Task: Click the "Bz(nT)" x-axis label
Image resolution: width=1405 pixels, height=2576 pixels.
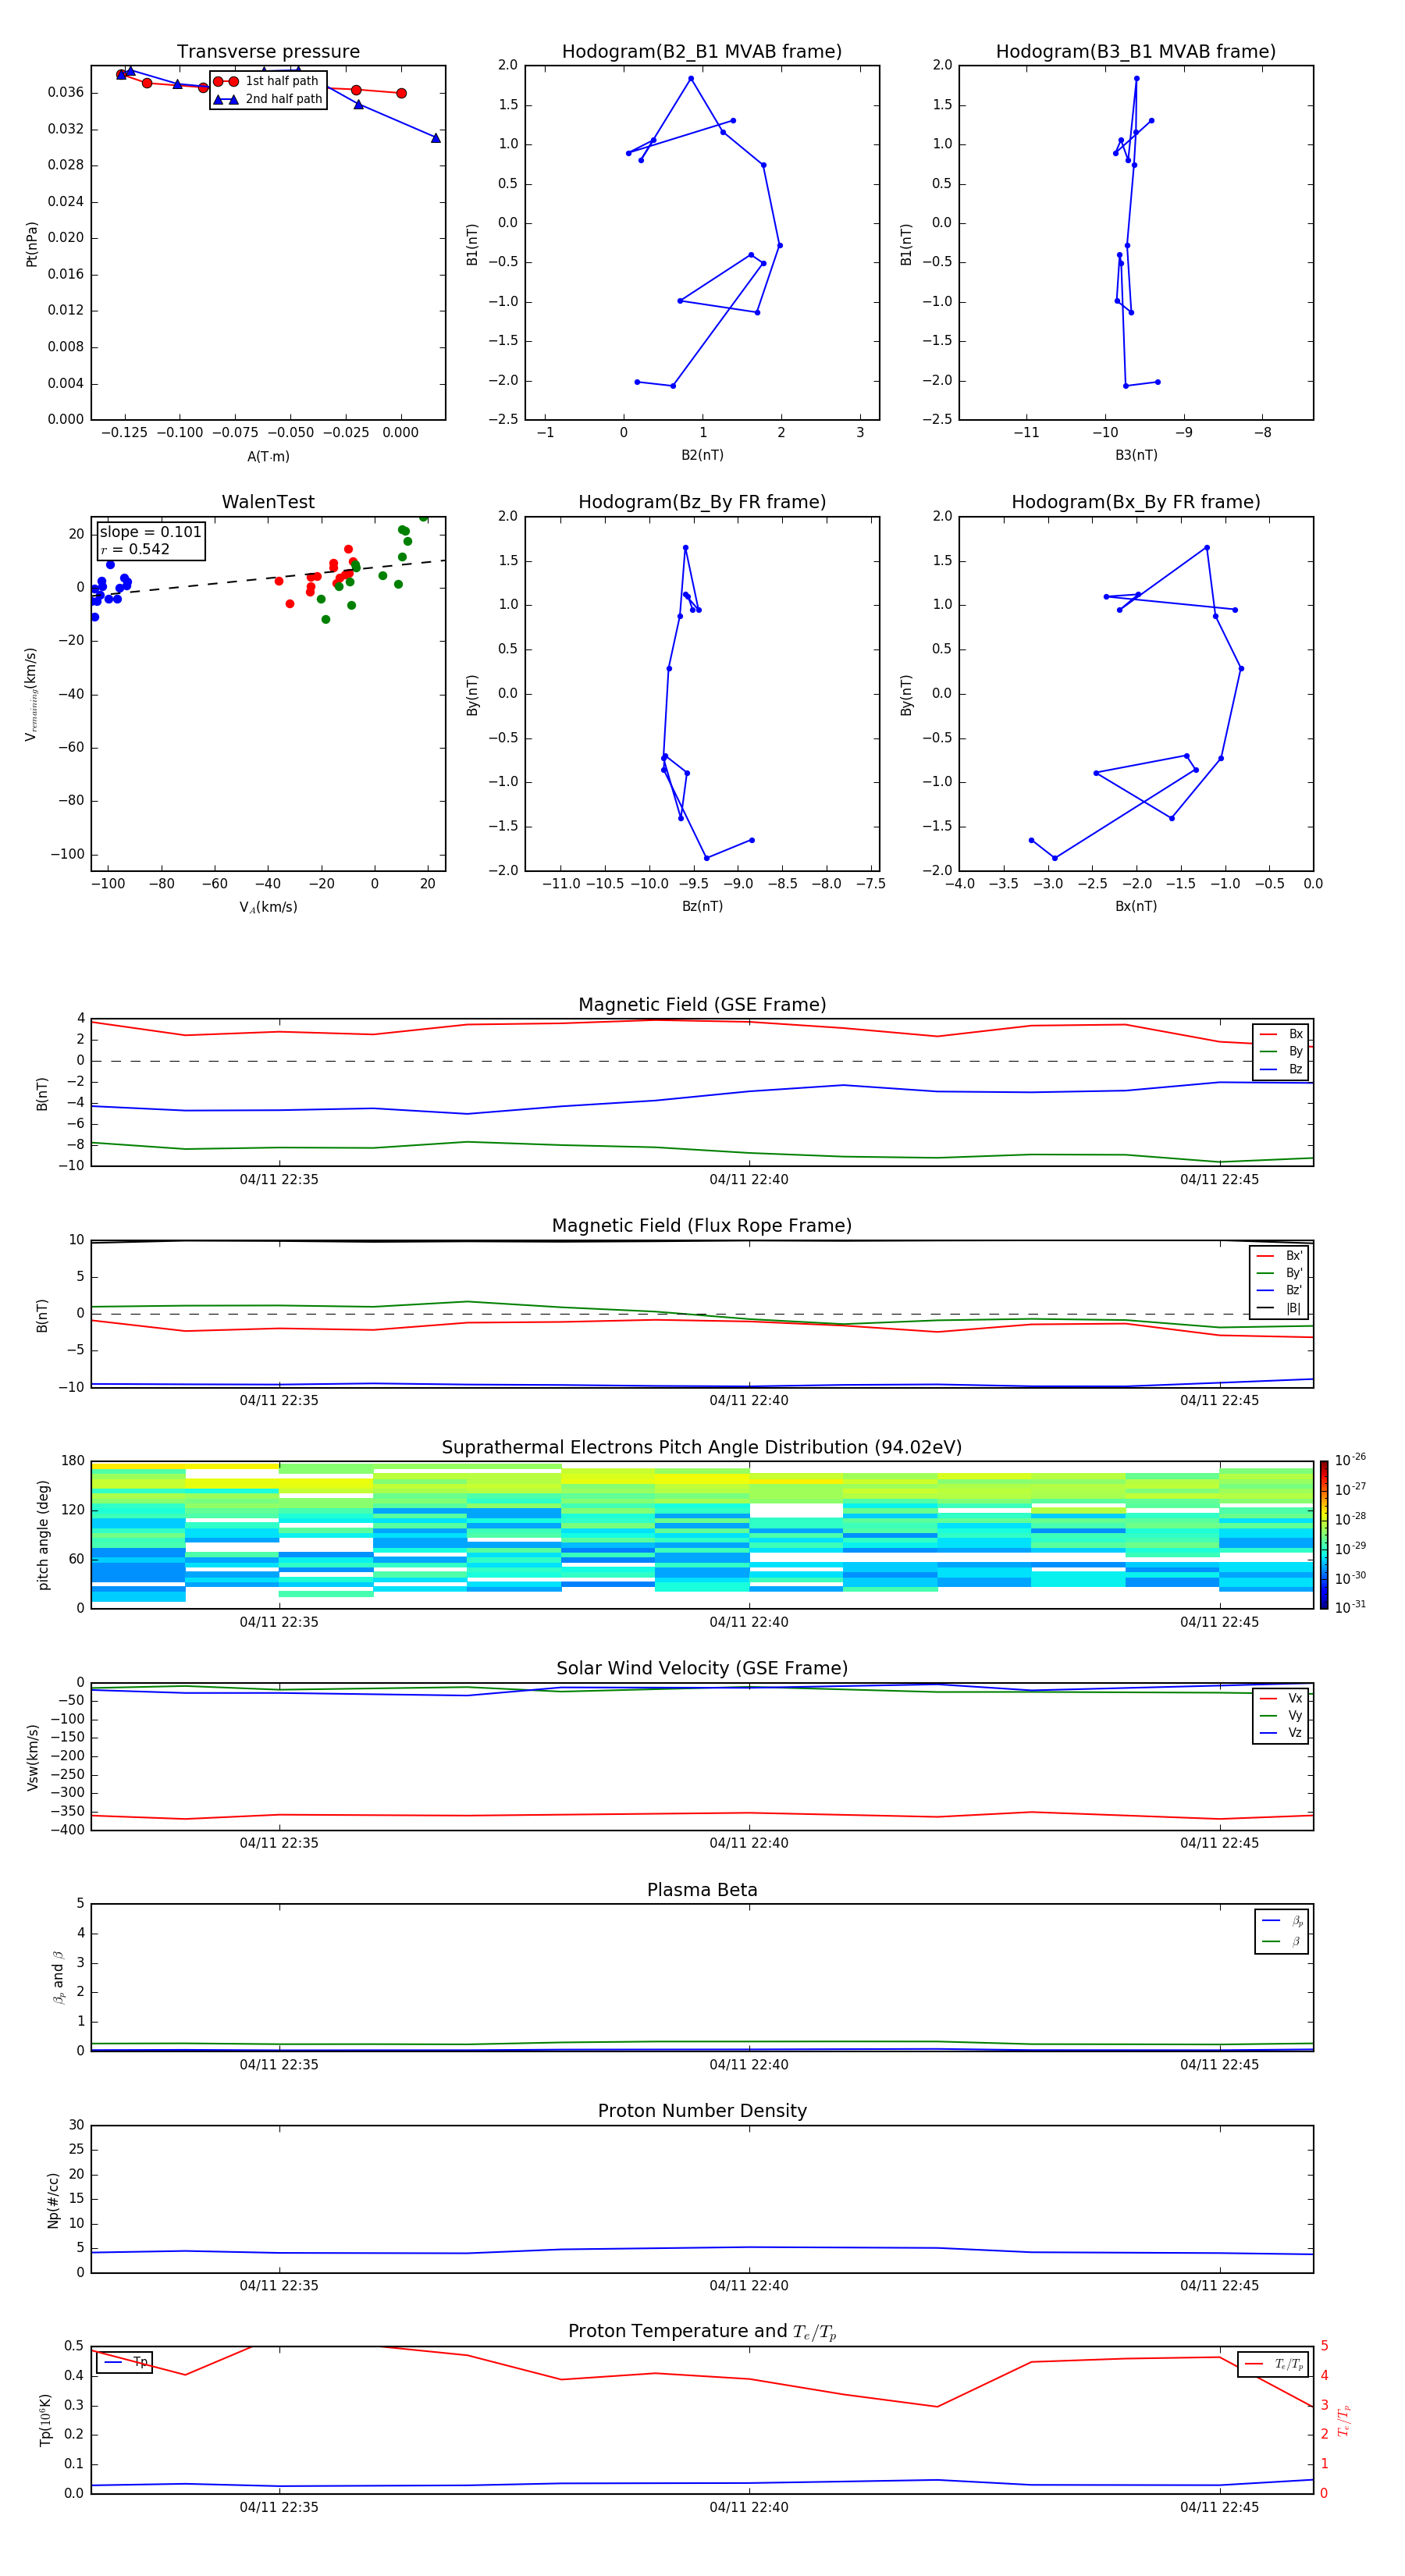Action: 702,907
